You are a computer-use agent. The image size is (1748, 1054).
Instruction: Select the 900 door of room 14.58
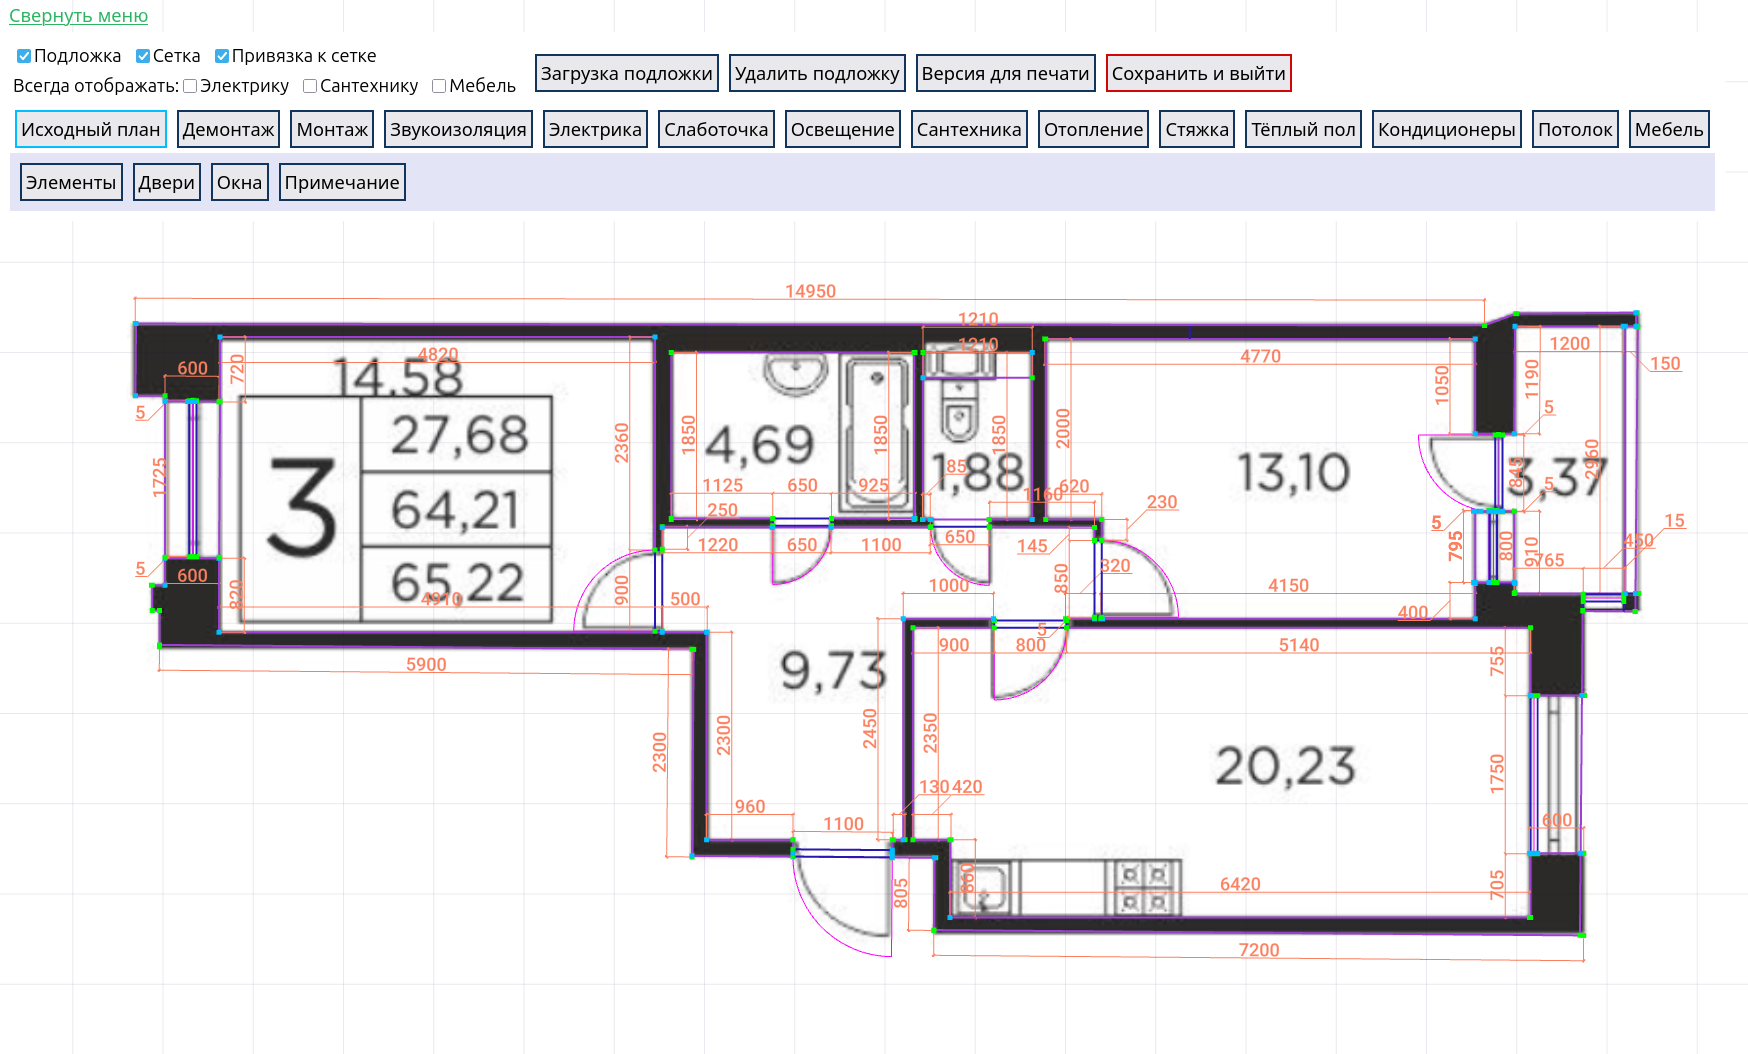[x=619, y=590]
